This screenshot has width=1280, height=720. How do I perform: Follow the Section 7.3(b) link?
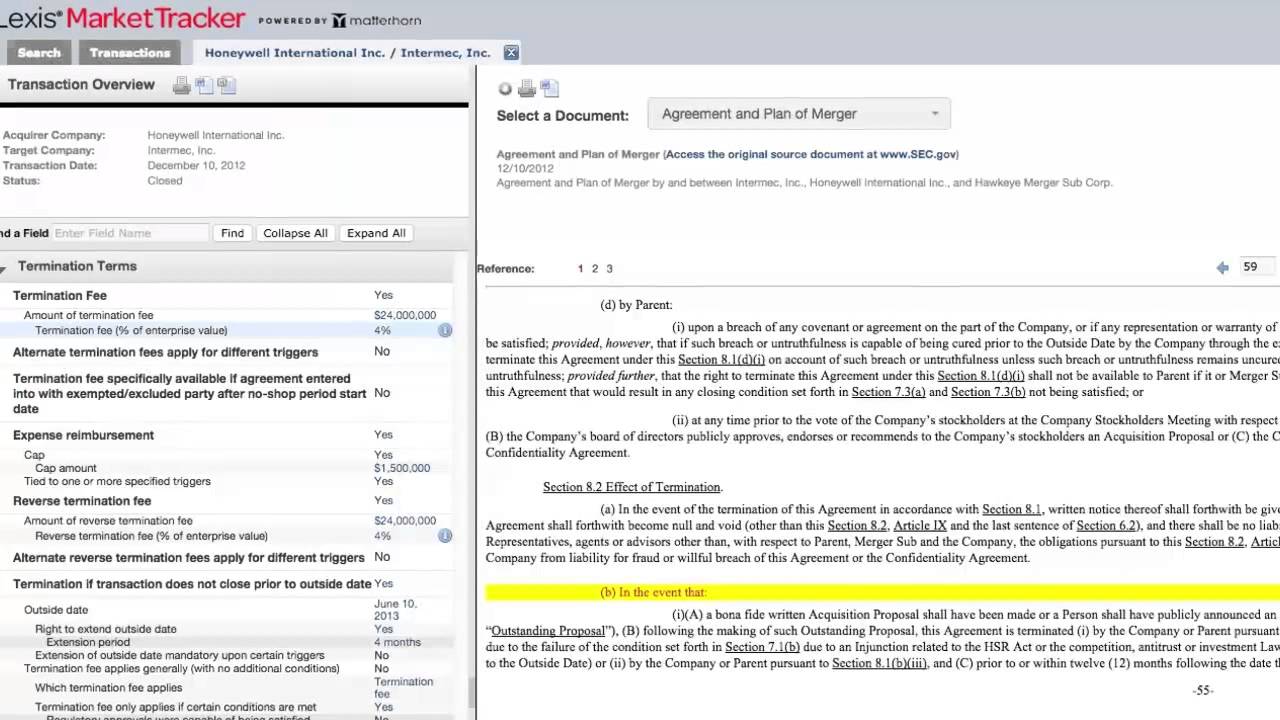[x=988, y=392]
